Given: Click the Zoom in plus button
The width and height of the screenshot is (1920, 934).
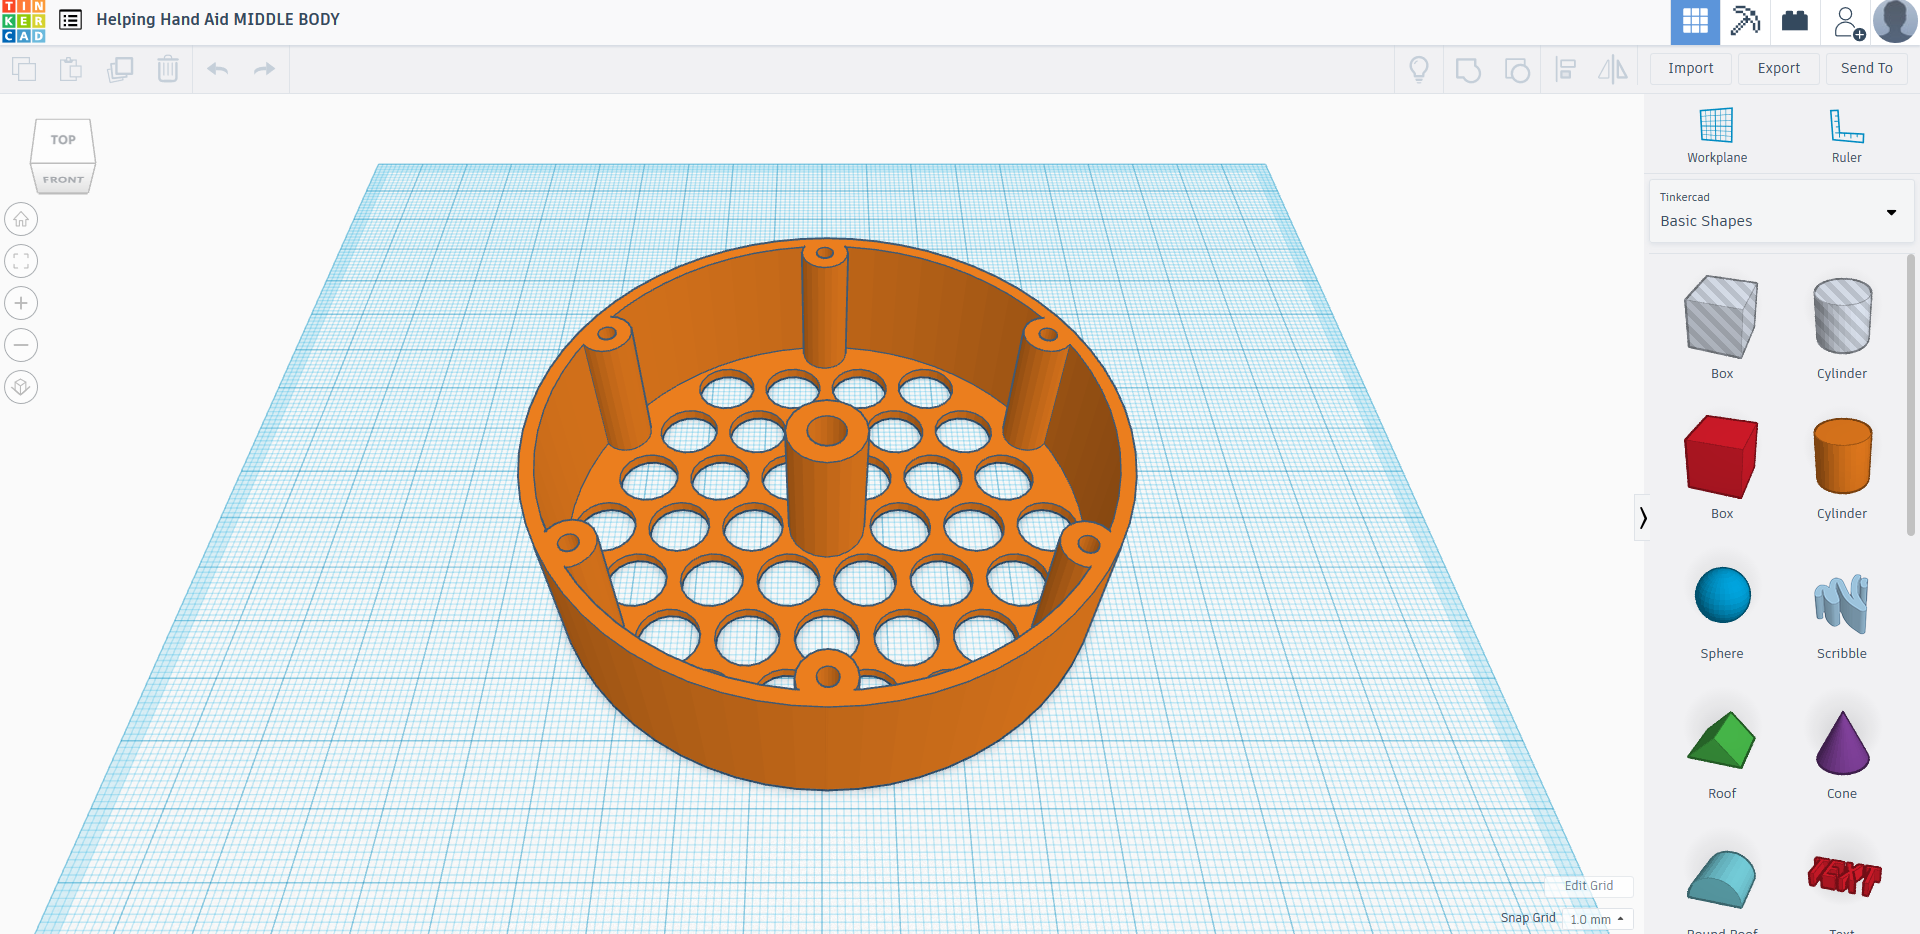Looking at the screenshot, I should pos(21,303).
